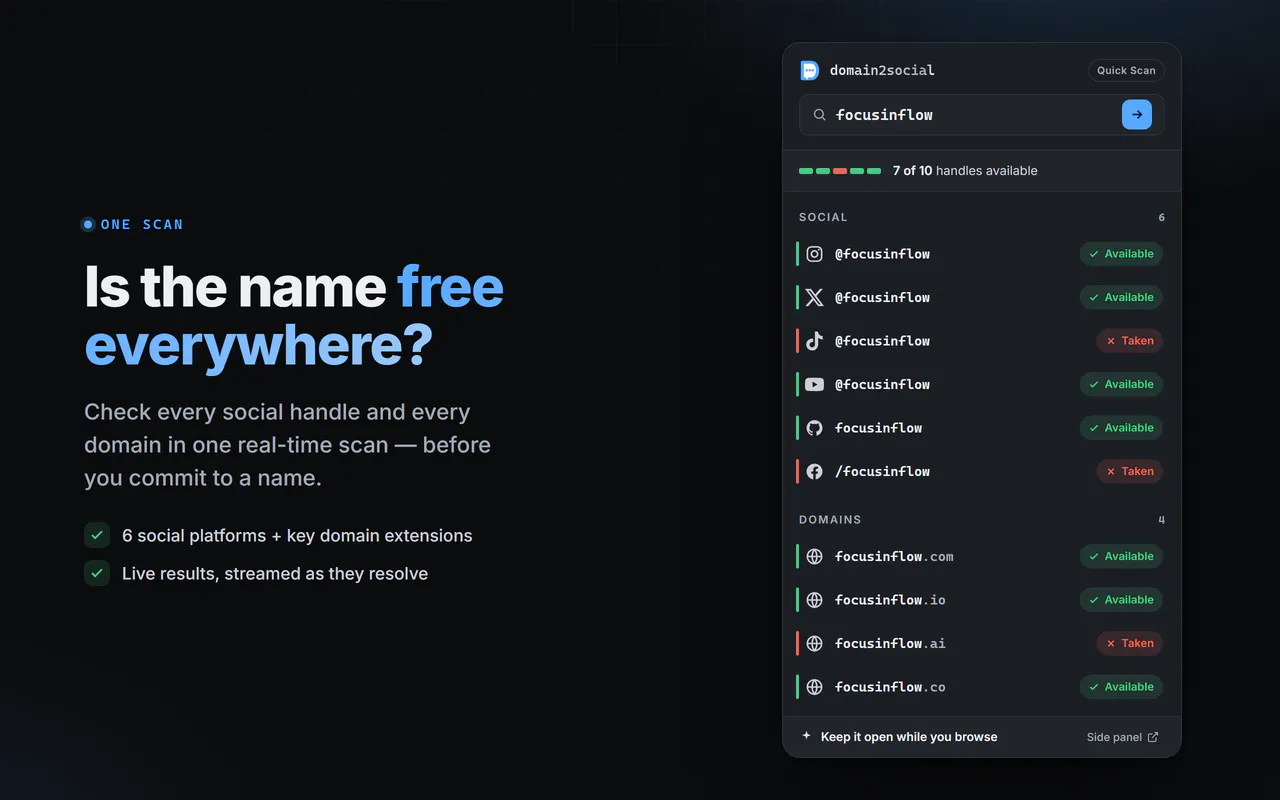Click the YouTube icon
Image resolution: width=1280 pixels, height=800 pixels.
point(815,384)
